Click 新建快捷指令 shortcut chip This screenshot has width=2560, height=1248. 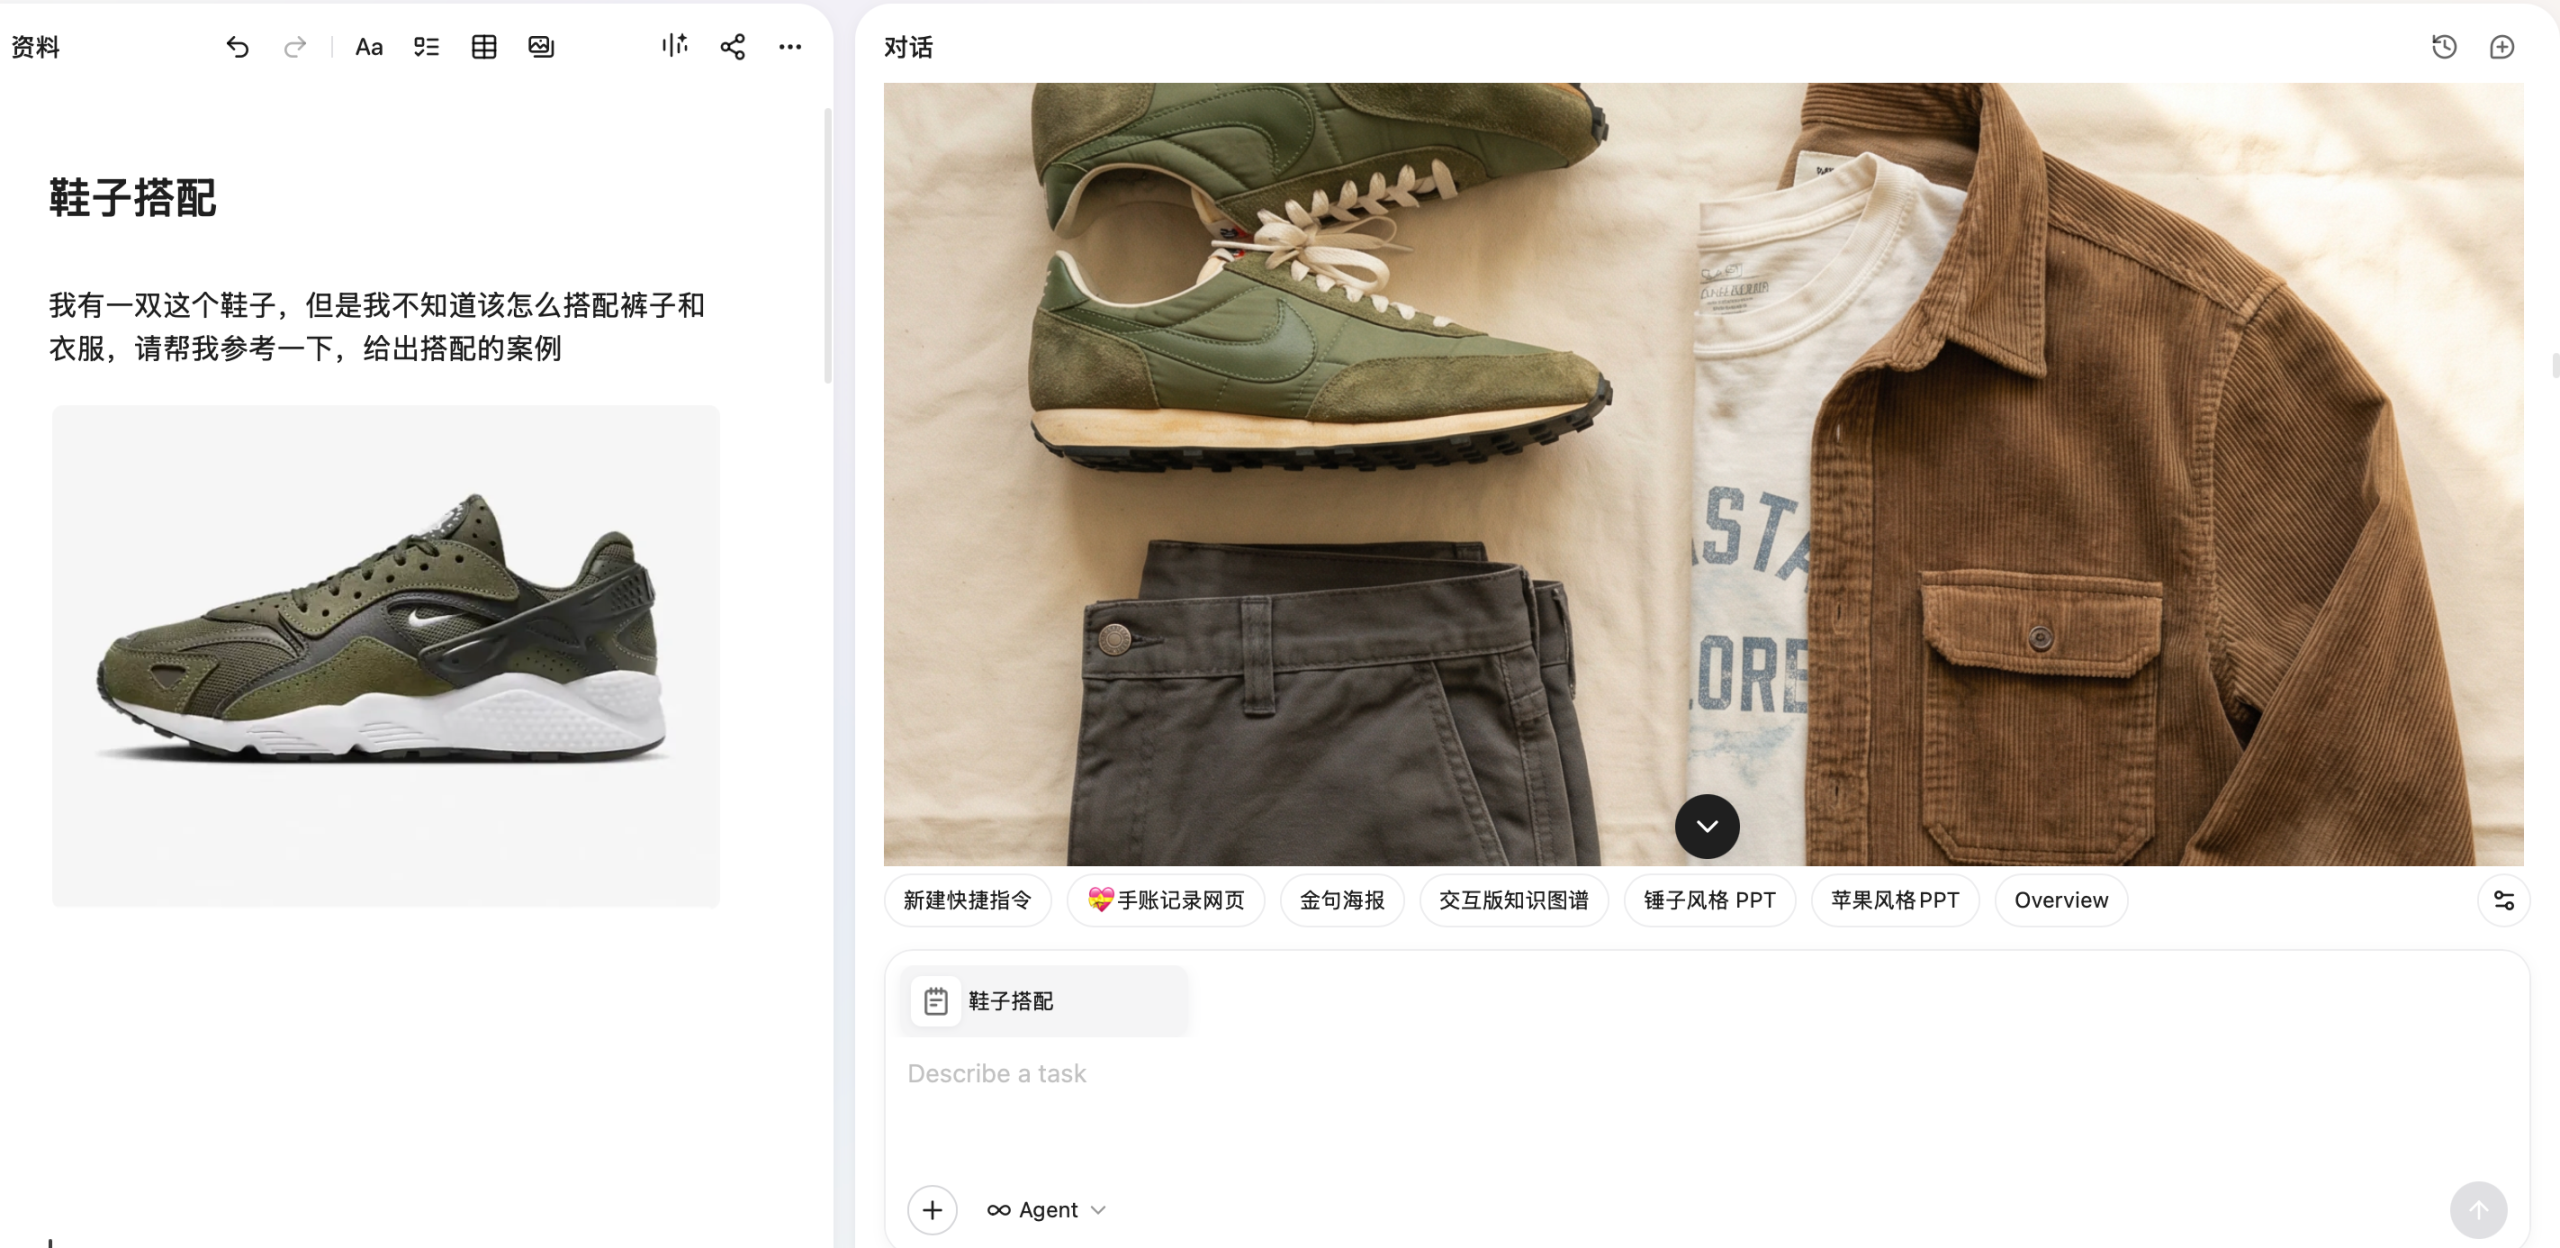(x=967, y=900)
